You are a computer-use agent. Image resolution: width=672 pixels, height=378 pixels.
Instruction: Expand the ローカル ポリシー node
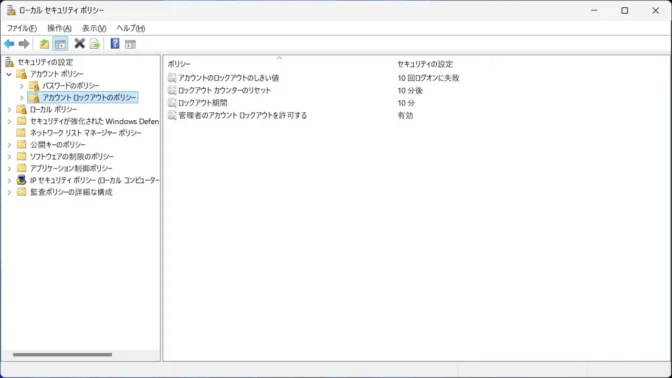(x=9, y=110)
